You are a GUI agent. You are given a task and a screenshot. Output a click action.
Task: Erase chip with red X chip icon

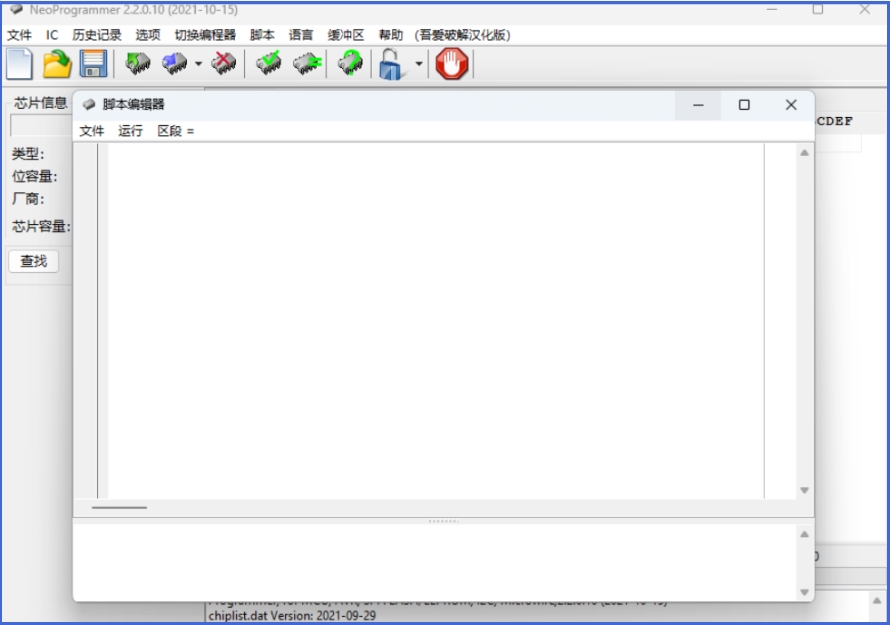point(224,64)
